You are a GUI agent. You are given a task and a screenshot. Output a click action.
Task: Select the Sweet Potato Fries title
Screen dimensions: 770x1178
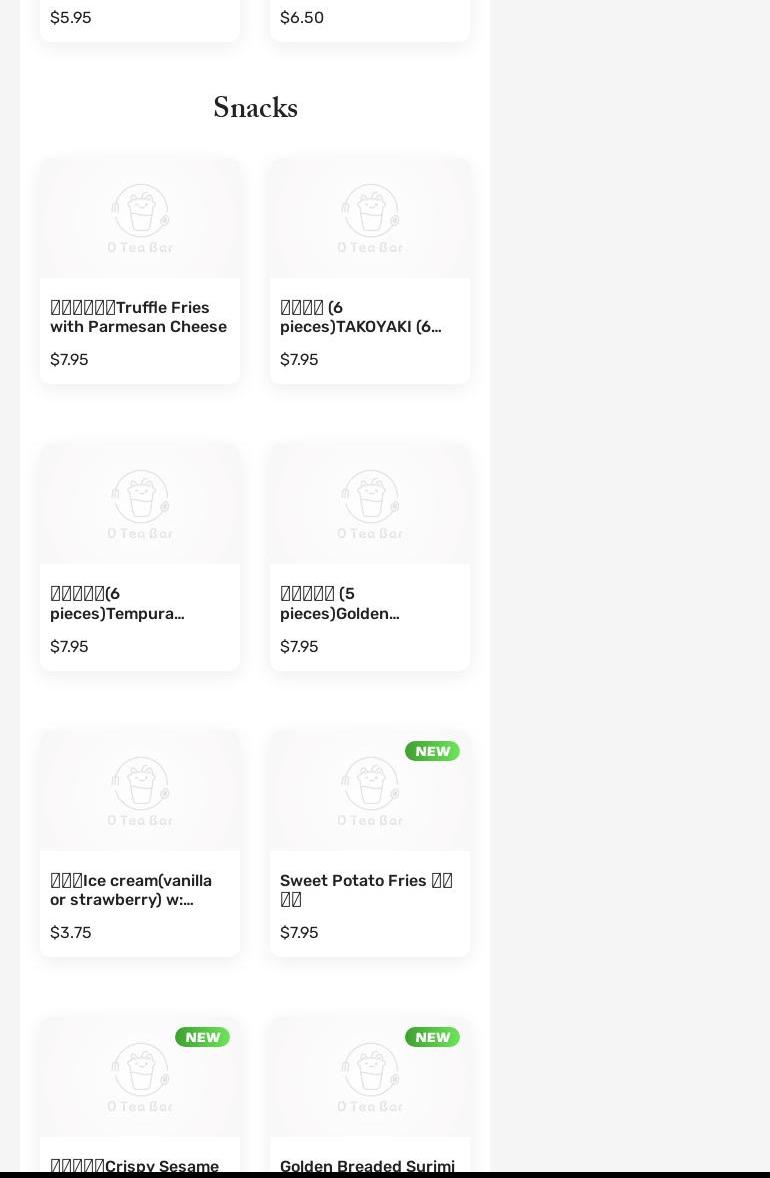coord(366,890)
